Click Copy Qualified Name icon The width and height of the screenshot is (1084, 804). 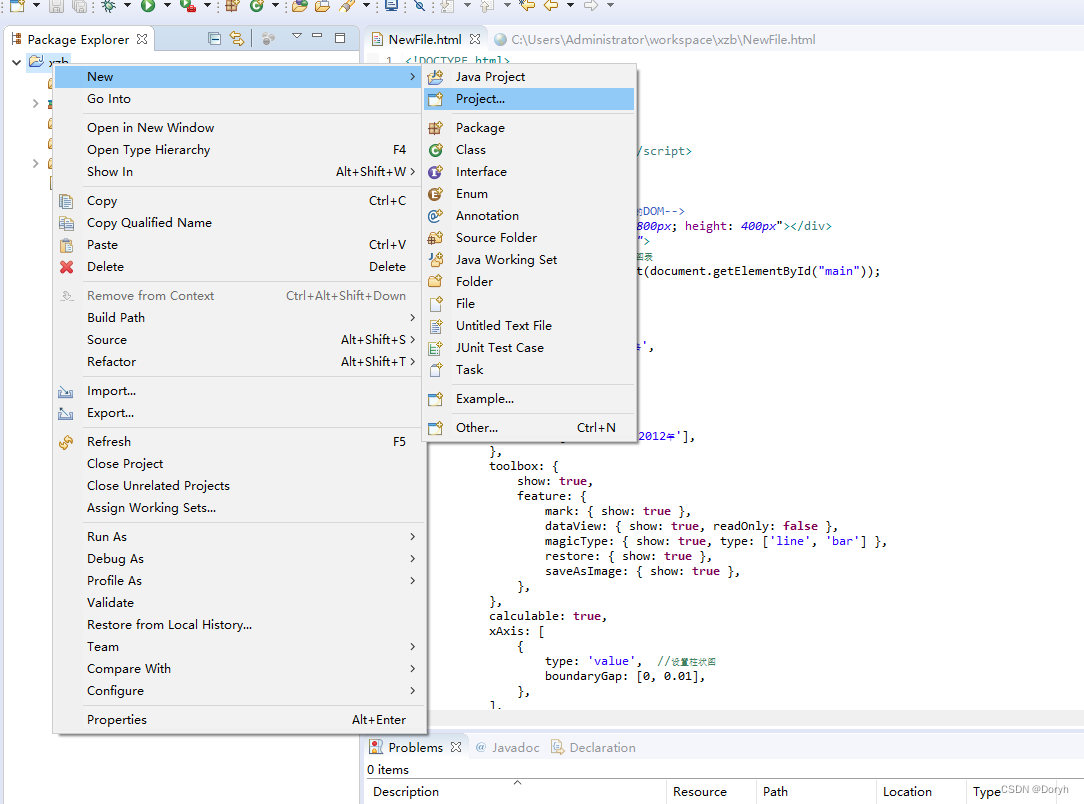pyautogui.click(x=66, y=223)
